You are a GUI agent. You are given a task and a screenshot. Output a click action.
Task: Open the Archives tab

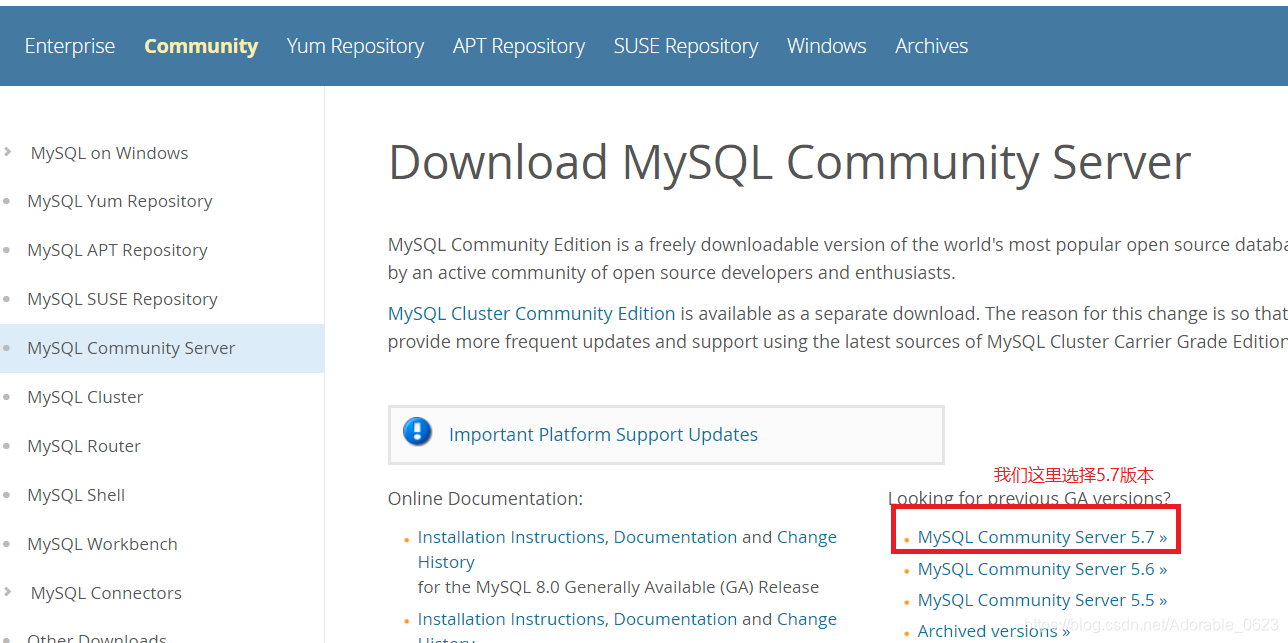click(x=932, y=46)
